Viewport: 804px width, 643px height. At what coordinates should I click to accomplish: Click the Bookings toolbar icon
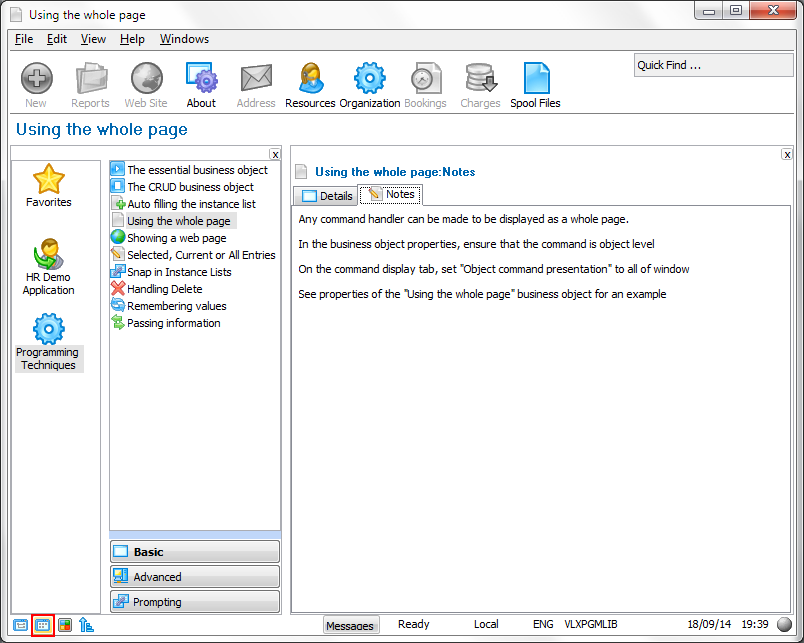[425, 79]
